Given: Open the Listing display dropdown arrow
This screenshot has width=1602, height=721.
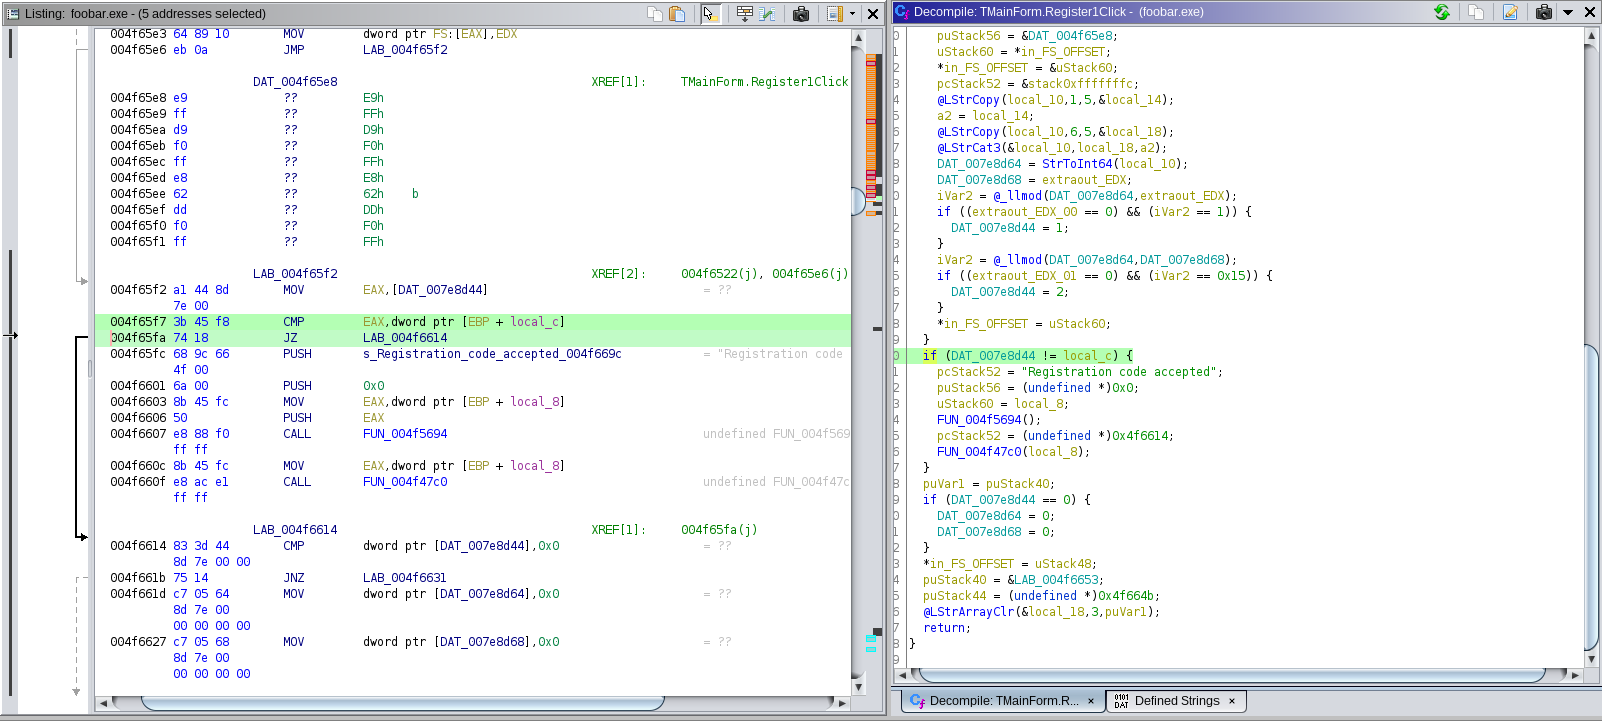Looking at the screenshot, I should (x=852, y=13).
